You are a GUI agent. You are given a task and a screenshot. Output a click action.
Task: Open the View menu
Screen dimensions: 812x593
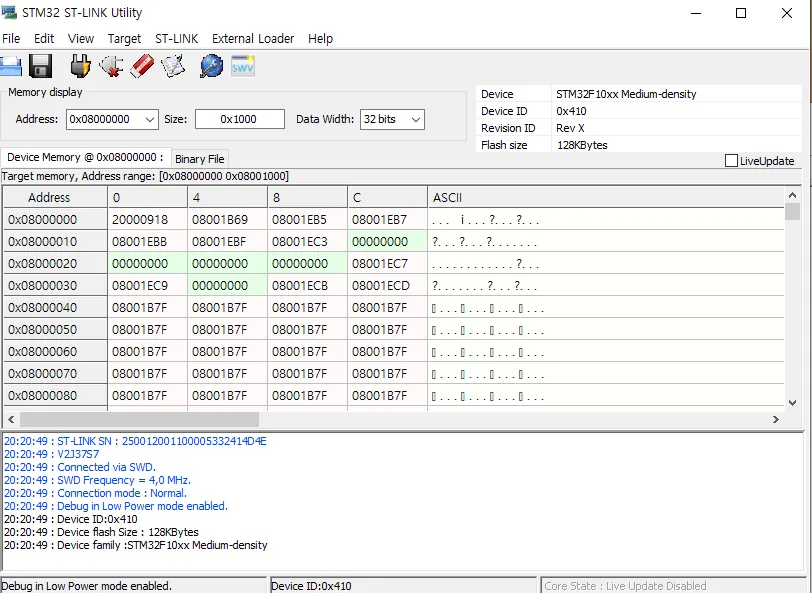click(81, 39)
